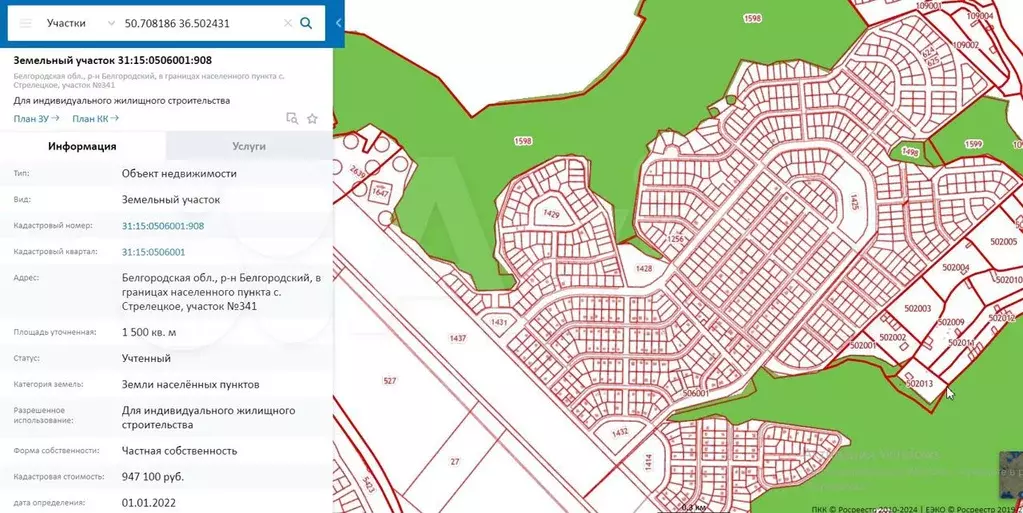1023x513 pixels.
Task: Click the magnifier search icon
Action: click(x=306, y=23)
